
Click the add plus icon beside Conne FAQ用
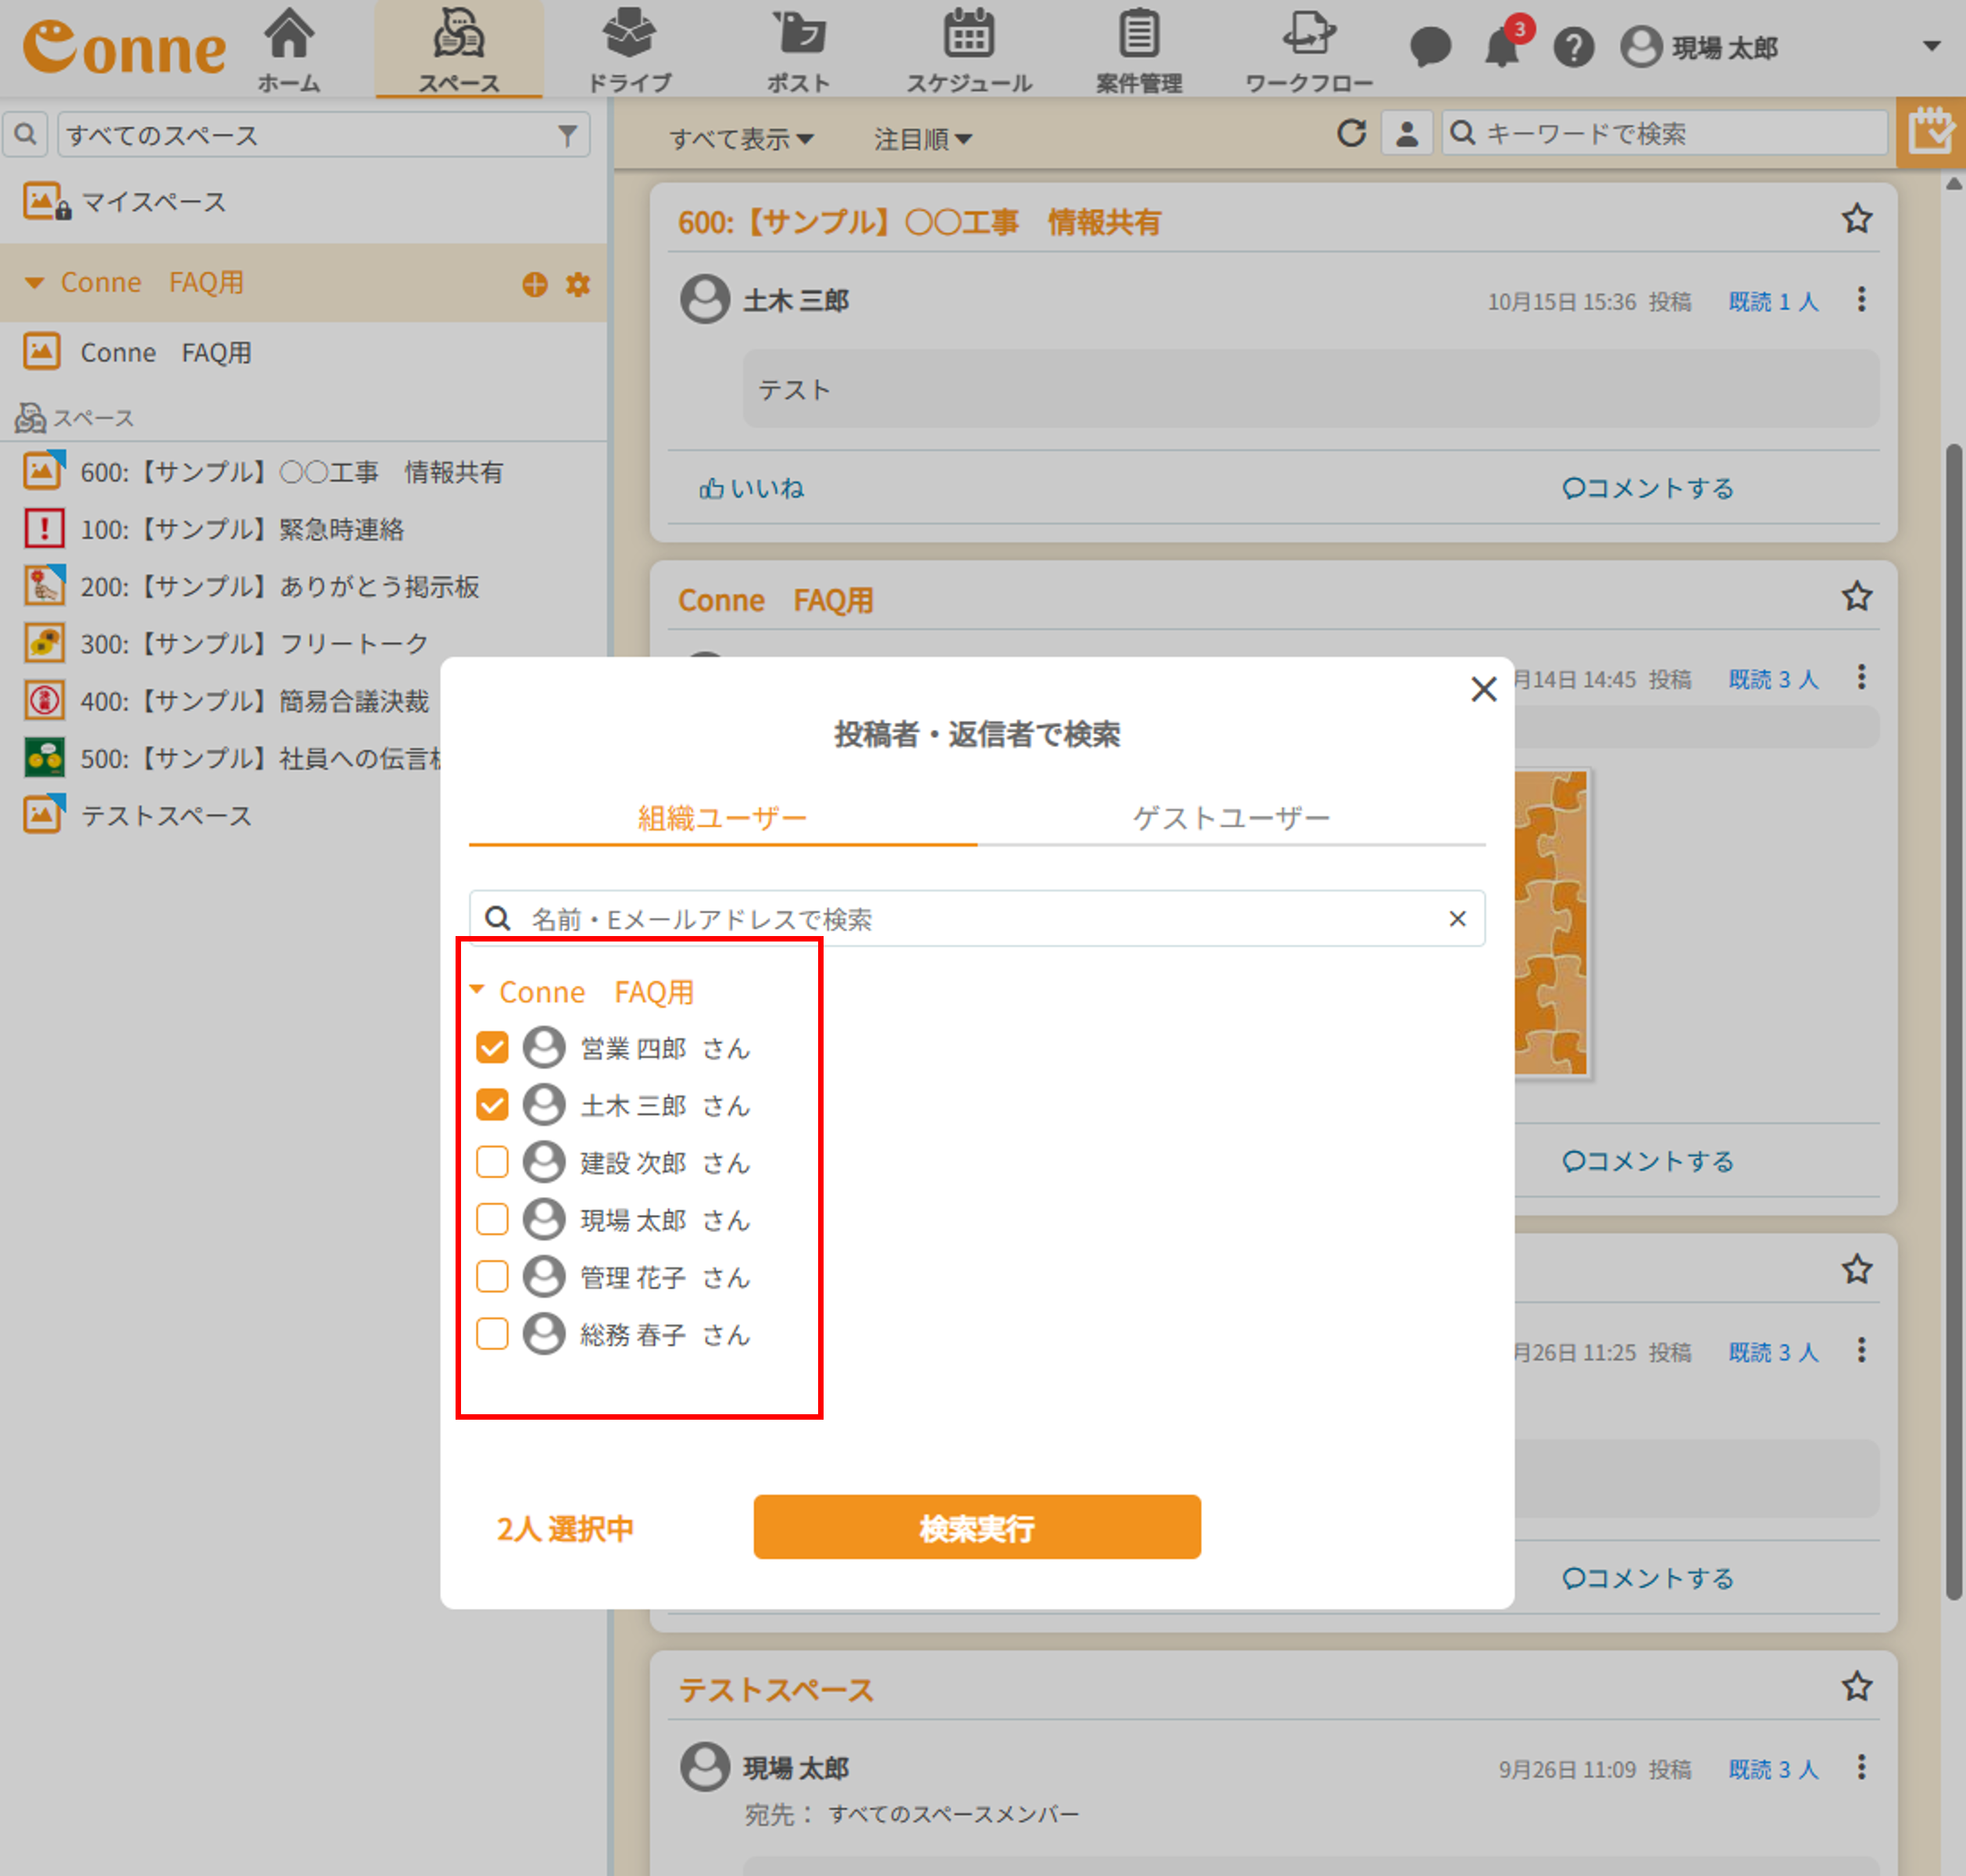click(535, 284)
